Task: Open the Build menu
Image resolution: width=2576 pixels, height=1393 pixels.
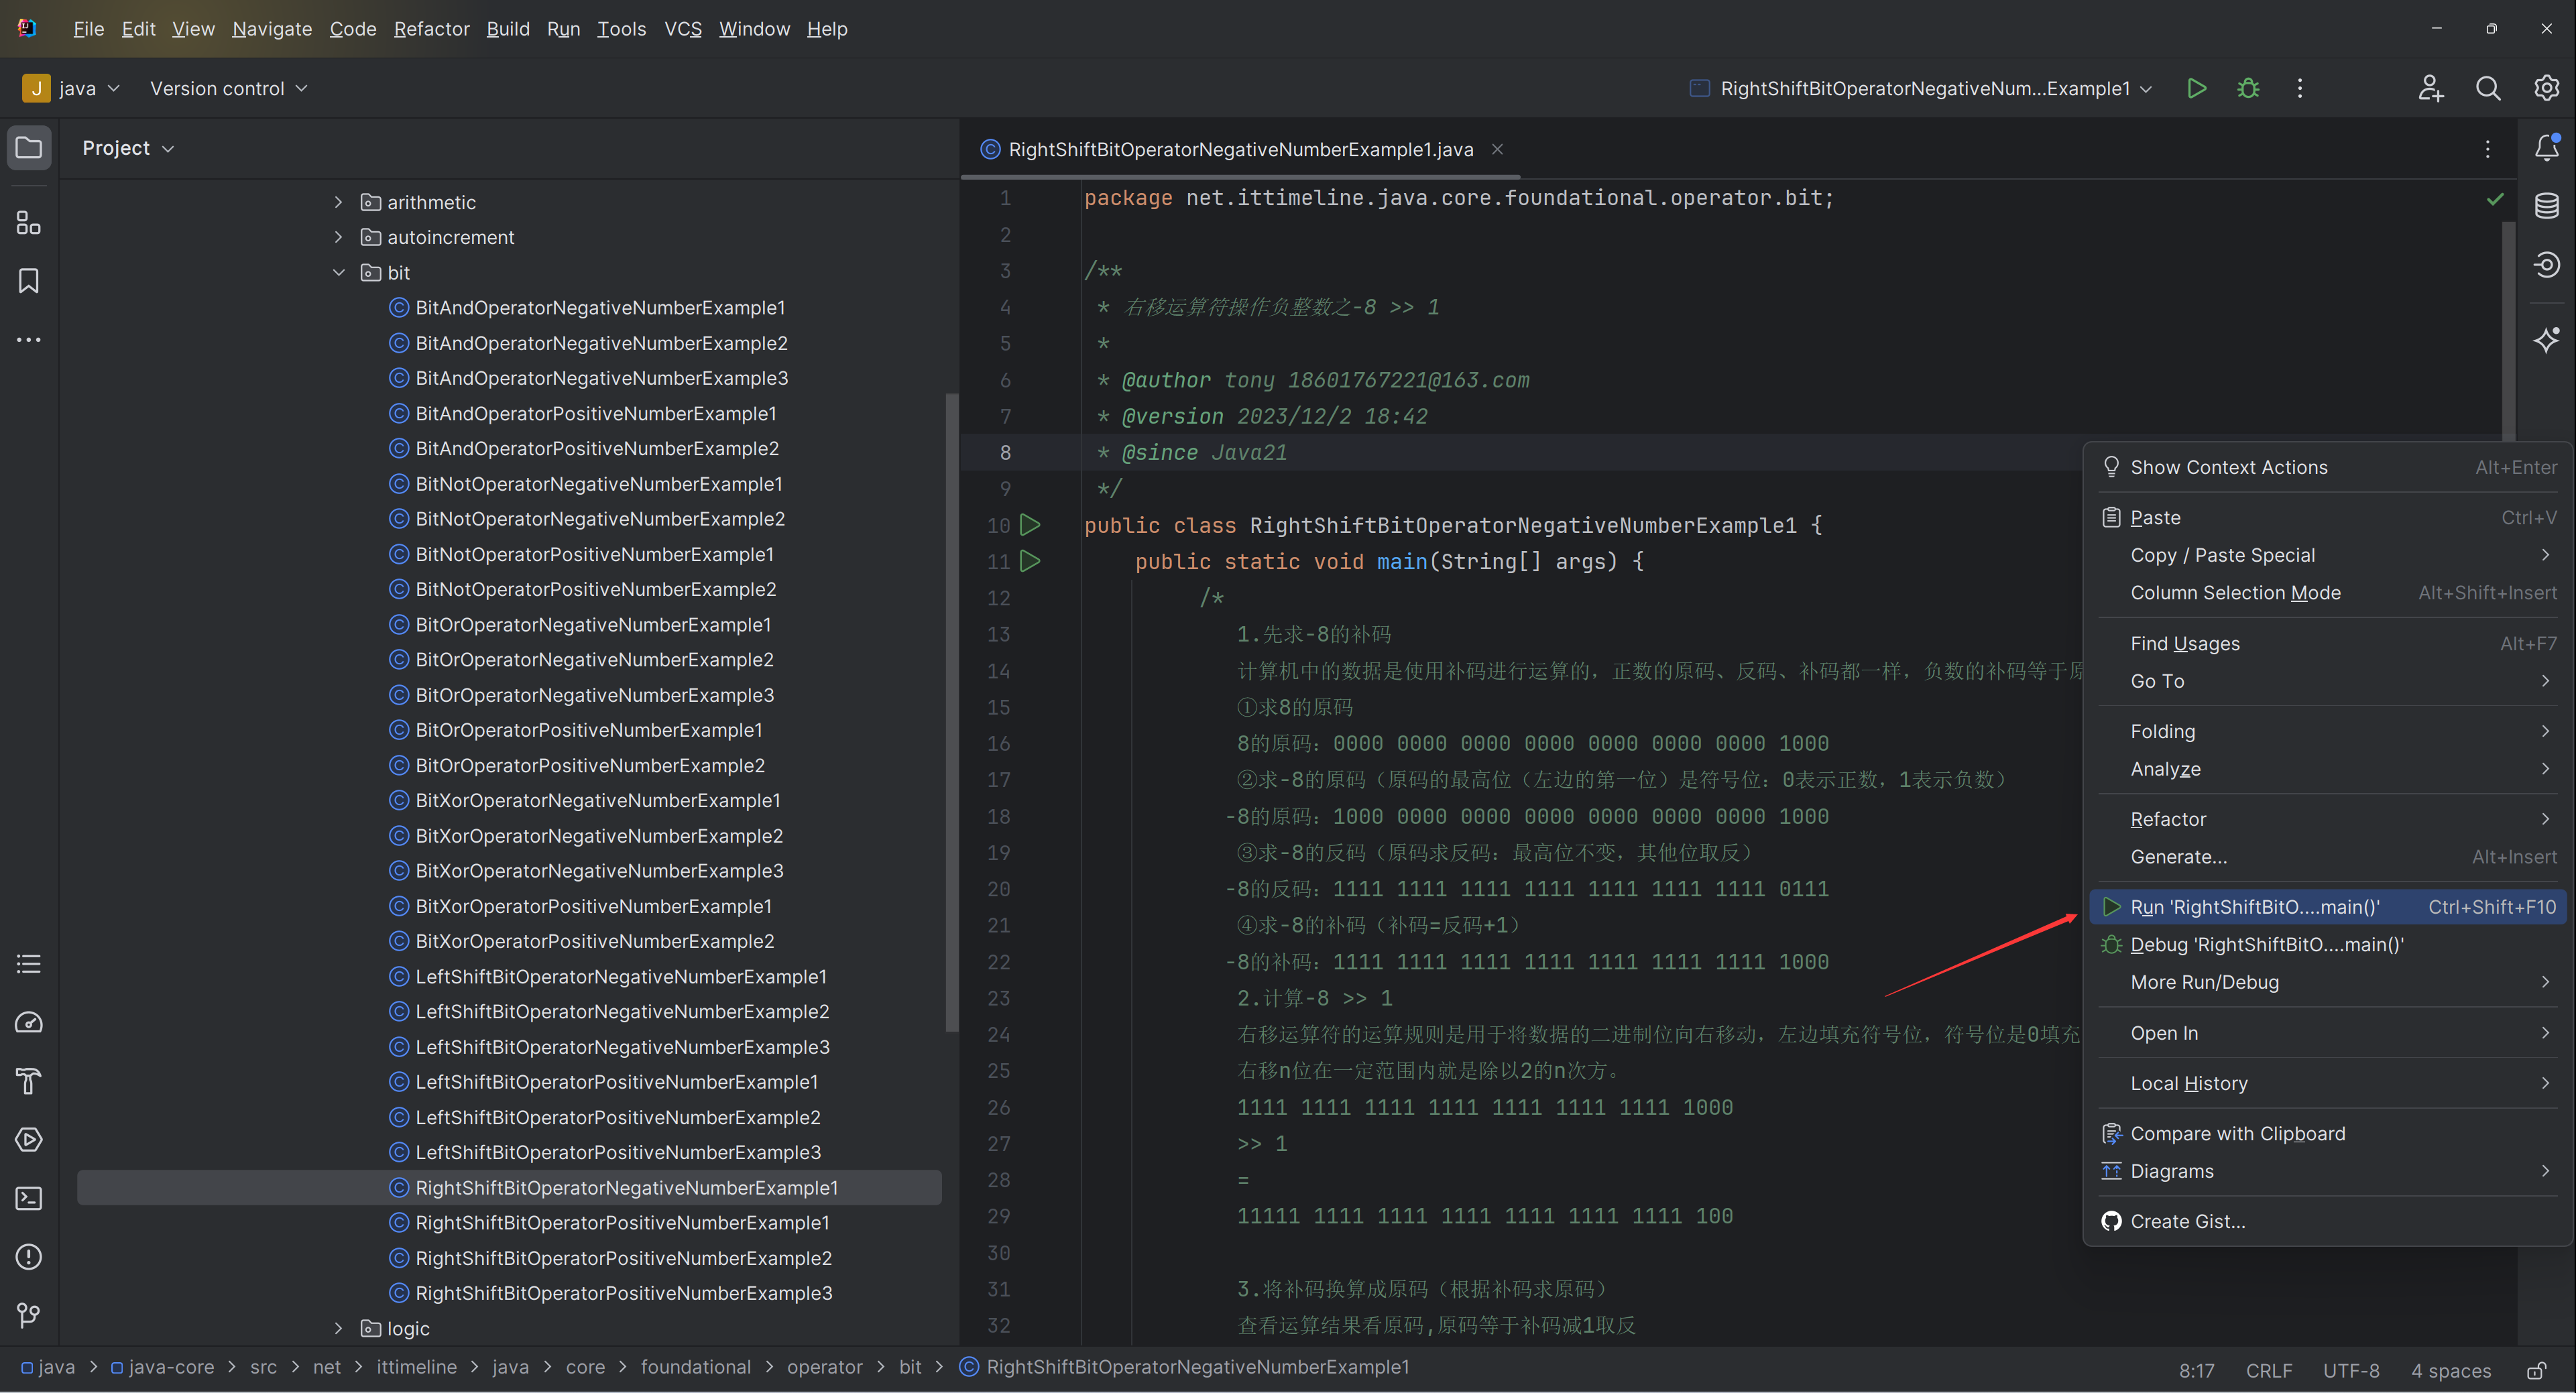Action: (508, 29)
